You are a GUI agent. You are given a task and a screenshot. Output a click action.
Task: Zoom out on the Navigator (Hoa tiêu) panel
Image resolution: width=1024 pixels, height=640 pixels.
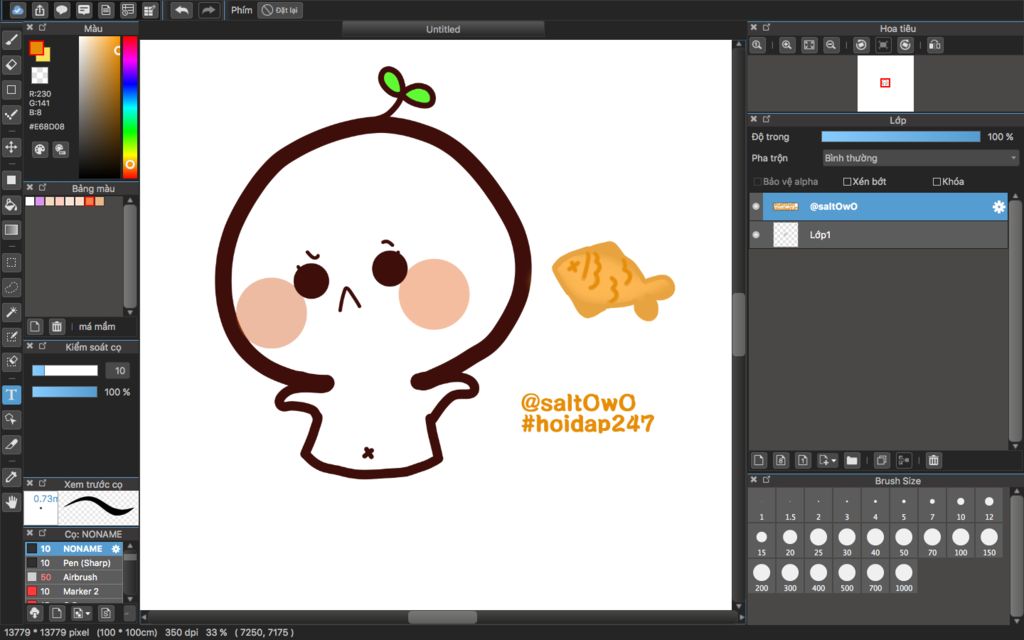(x=831, y=45)
